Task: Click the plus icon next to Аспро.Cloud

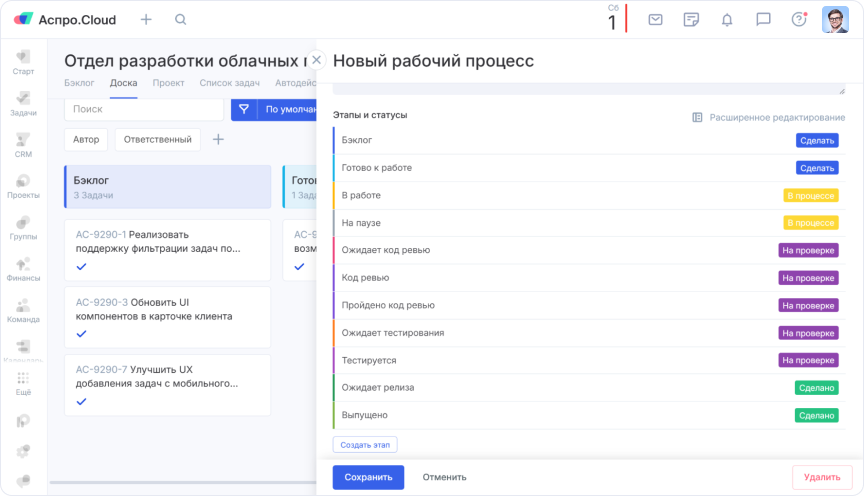Action: tap(146, 19)
